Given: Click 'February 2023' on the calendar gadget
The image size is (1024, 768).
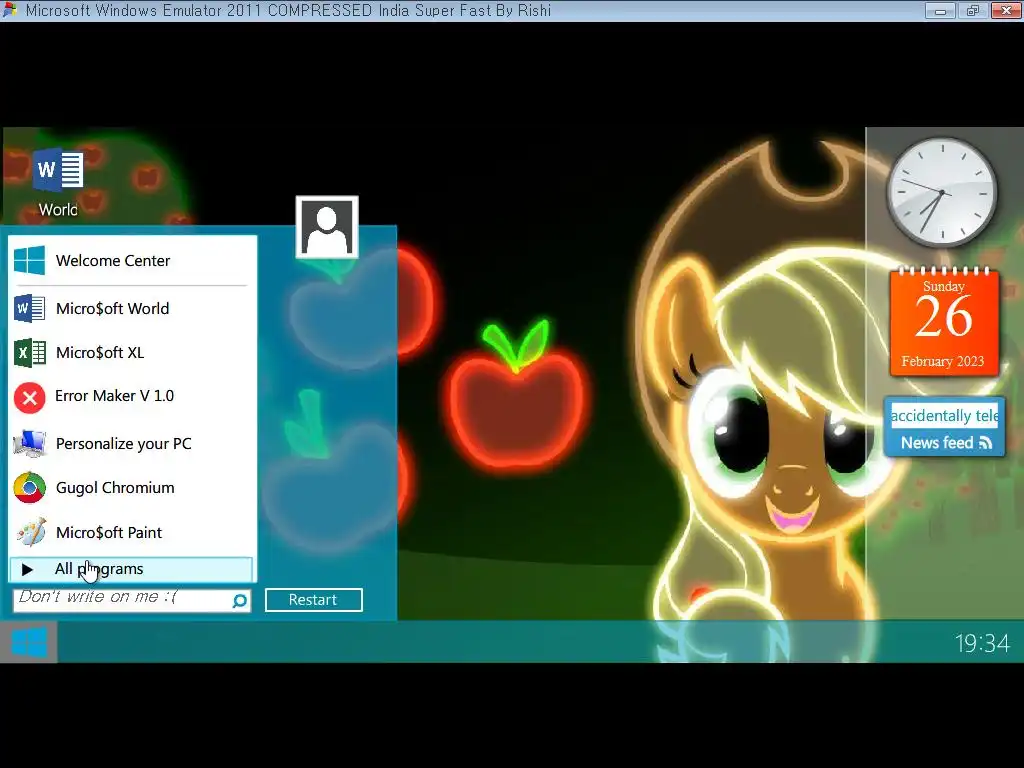Looking at the screenshot, I should click(942, 361).
